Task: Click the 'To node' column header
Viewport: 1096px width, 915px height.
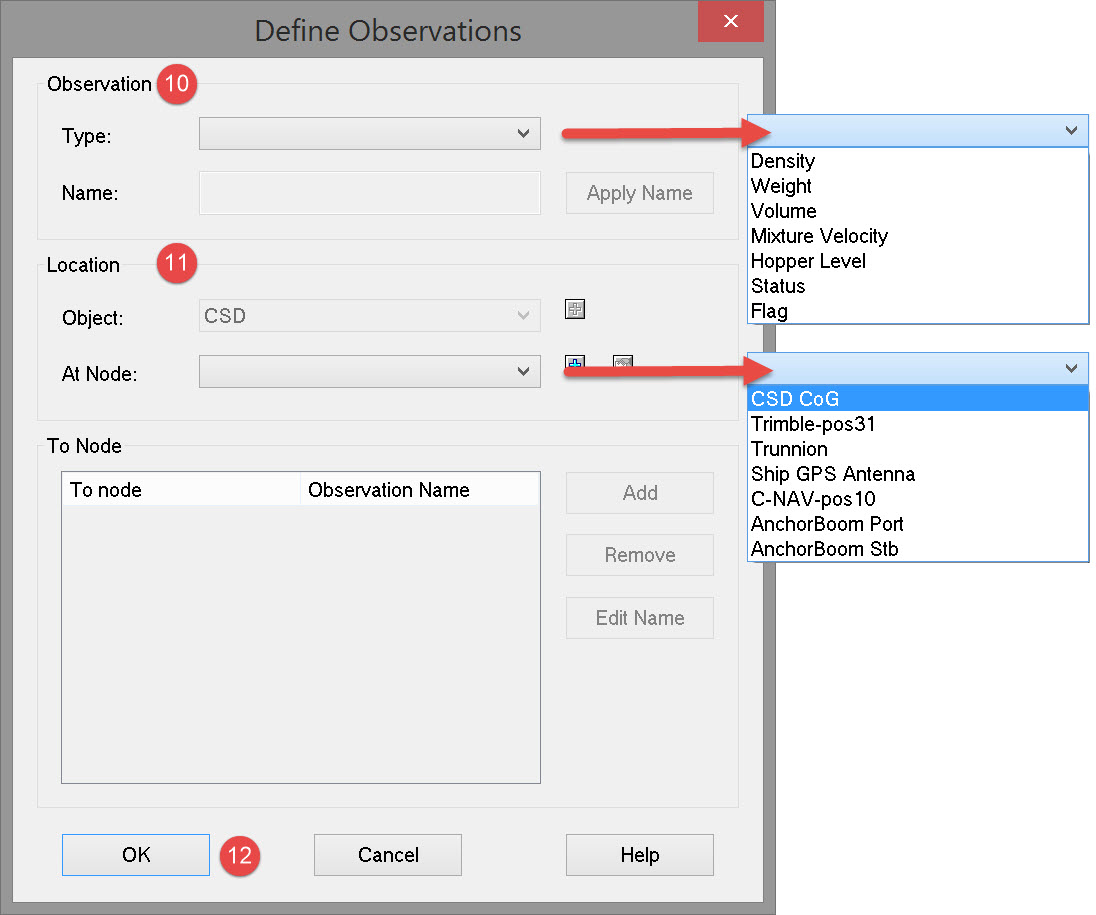Action: pyautogui.click(x=181, y=489)
